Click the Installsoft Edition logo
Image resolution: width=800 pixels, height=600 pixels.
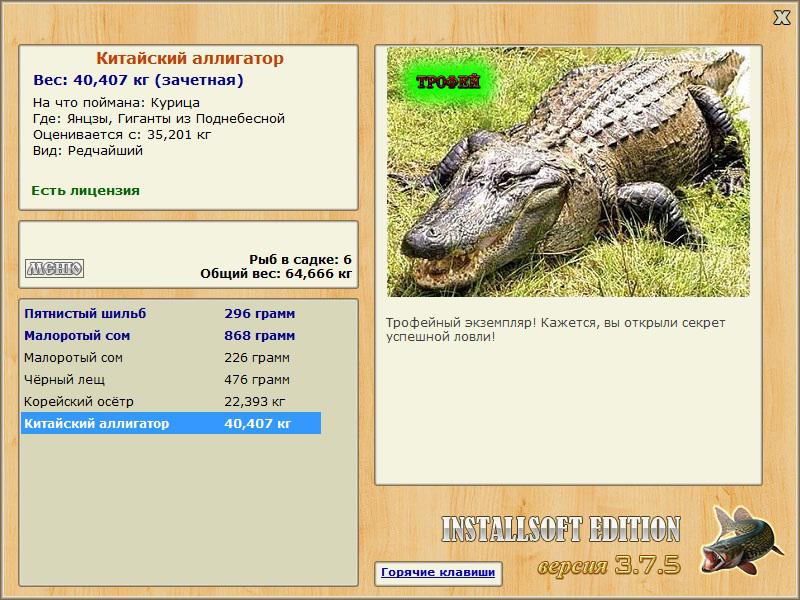coord(561,529)
